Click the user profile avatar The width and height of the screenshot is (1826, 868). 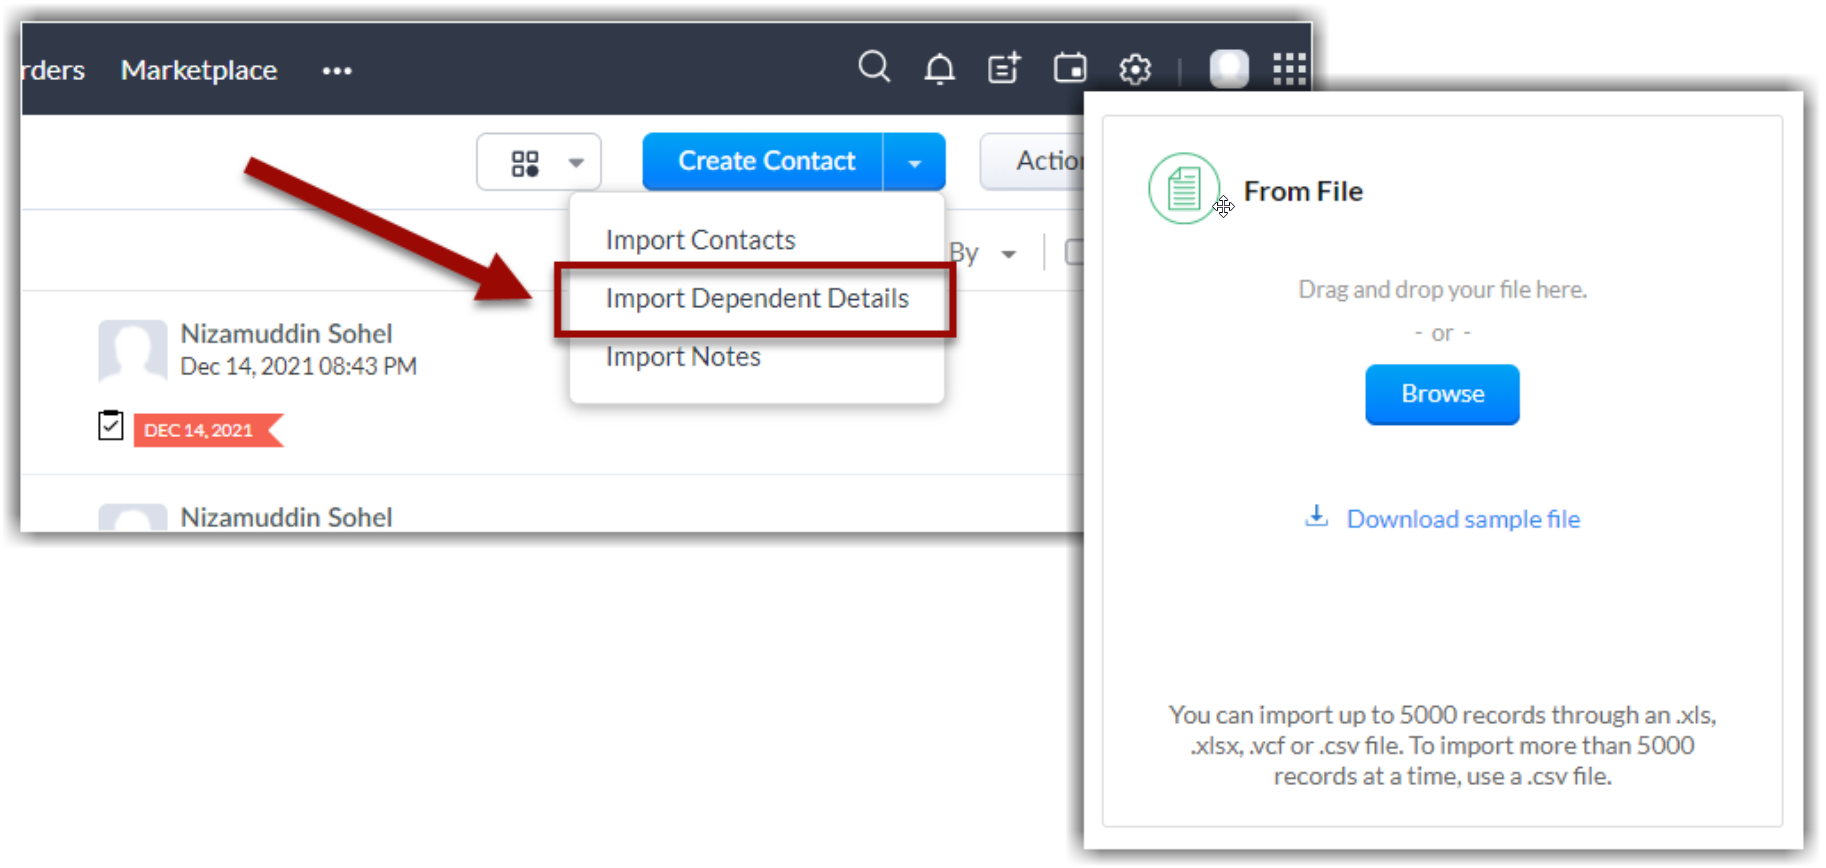(1229, 69)
